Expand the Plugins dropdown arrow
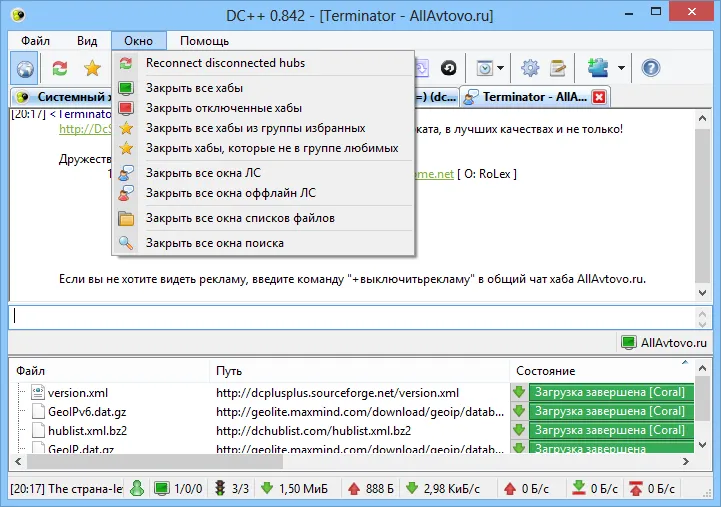 point(621,68)
